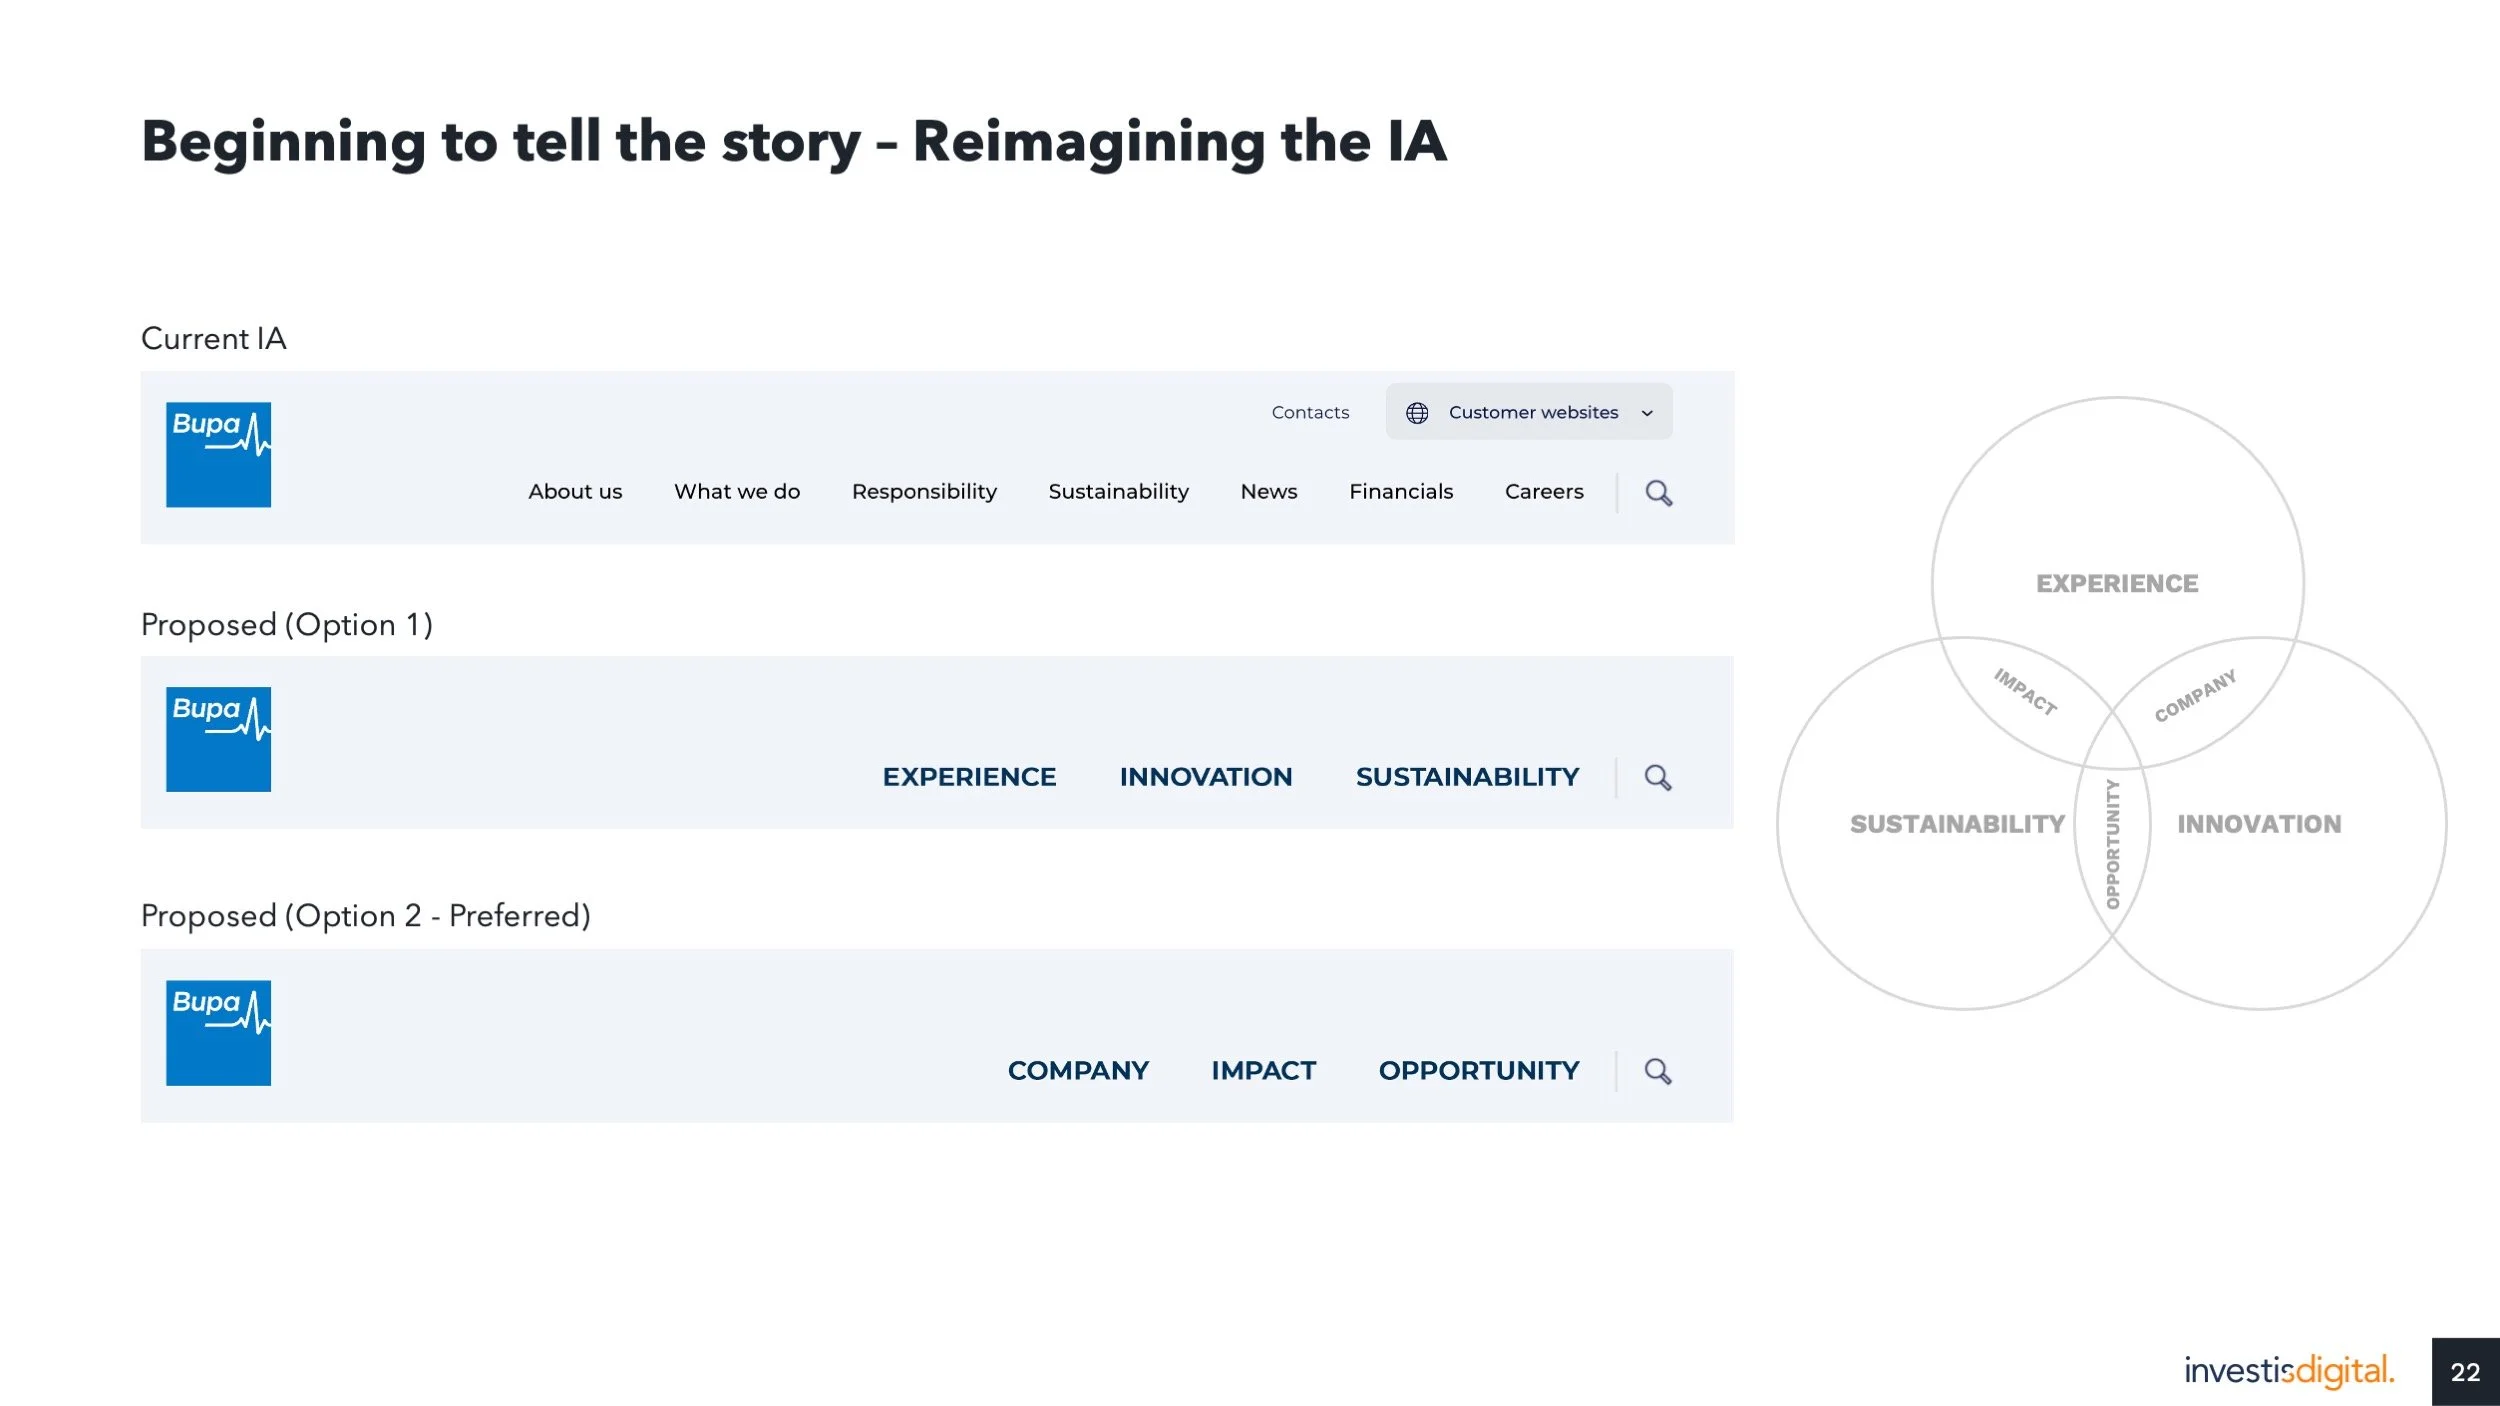This screenshot has height=1406, width=2500.
Task: Click the globe icon beside Customer websites
Action: coord(1417,413)
